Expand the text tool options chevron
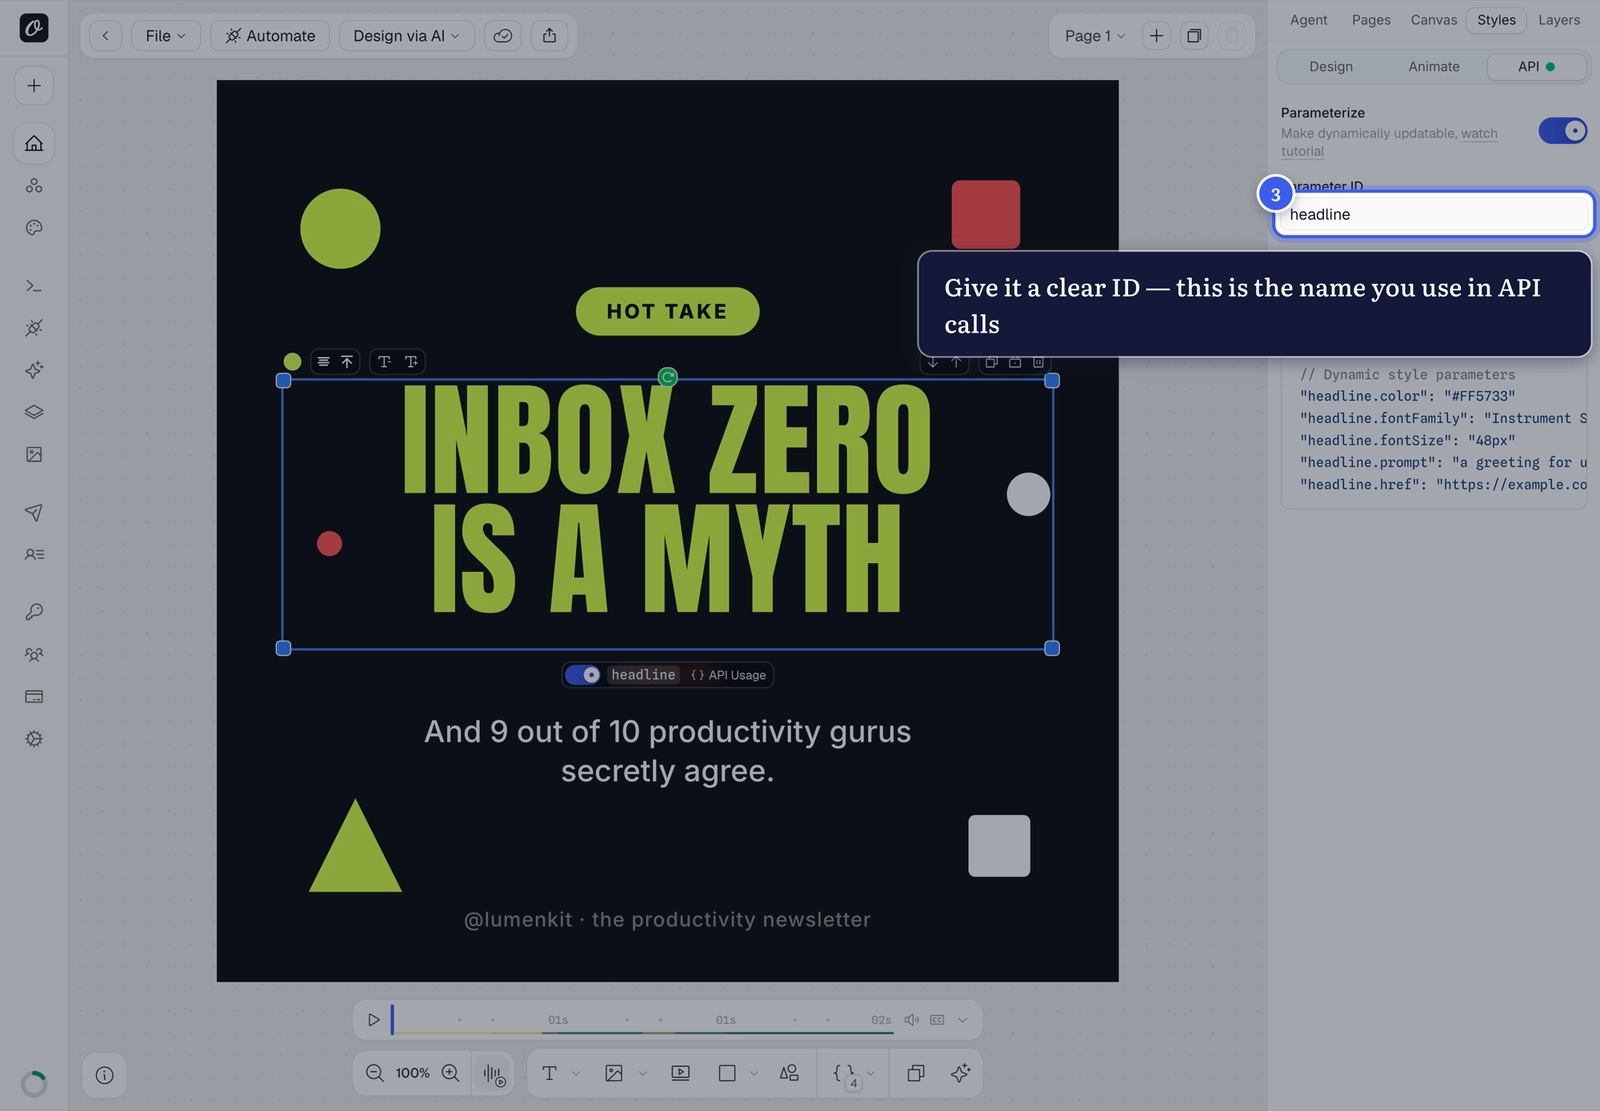 coord(576,1074)
